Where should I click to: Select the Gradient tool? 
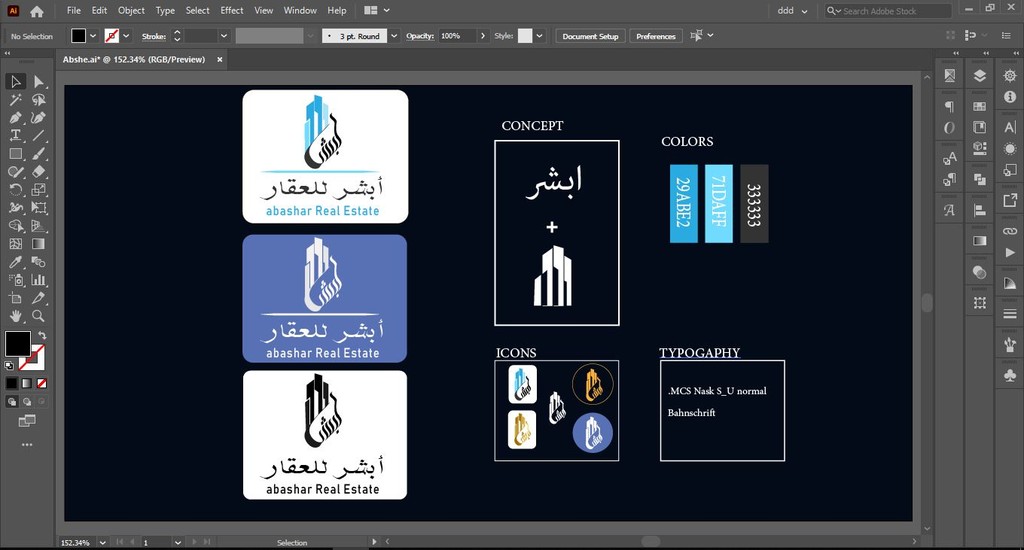[x=39, y=244]
